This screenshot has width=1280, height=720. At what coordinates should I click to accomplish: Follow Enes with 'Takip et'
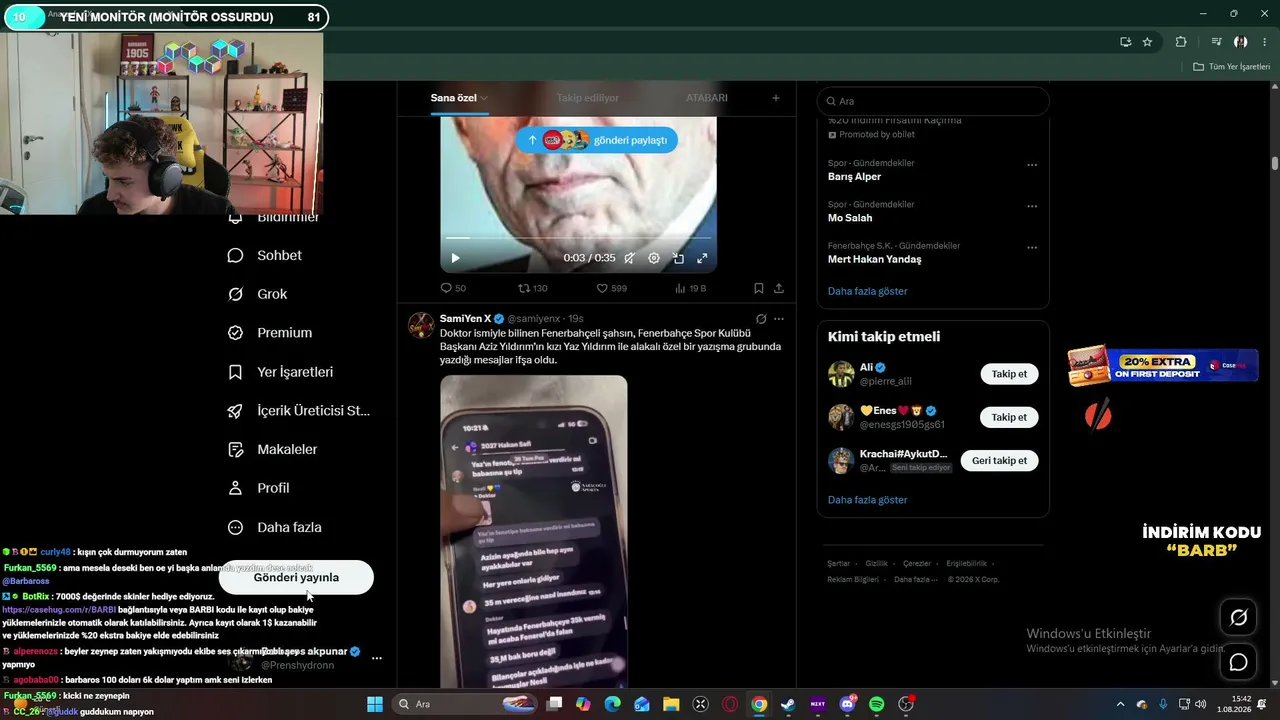(1009, 417)
